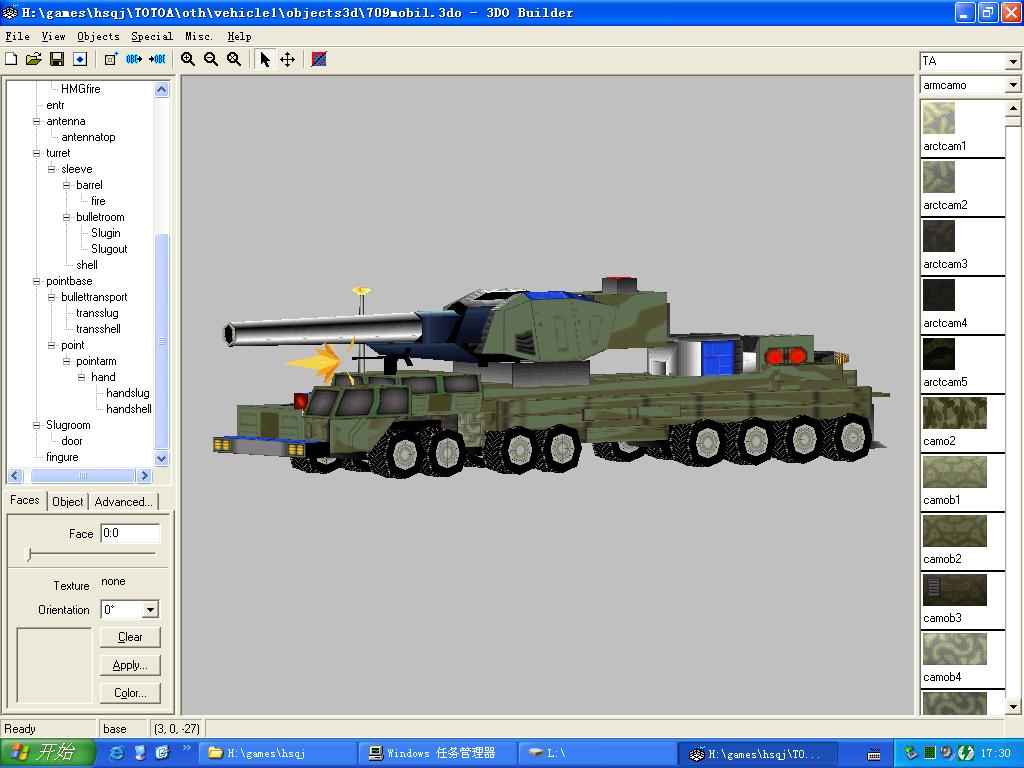
Task: Click the left OBC arrow toolbar icon
Action: tap(134, 59)
